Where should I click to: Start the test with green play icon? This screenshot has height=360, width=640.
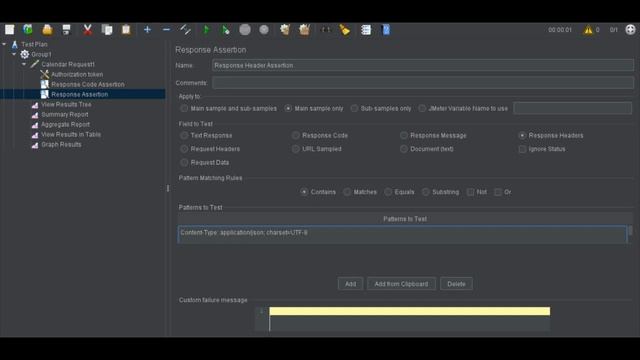point(206,29)
